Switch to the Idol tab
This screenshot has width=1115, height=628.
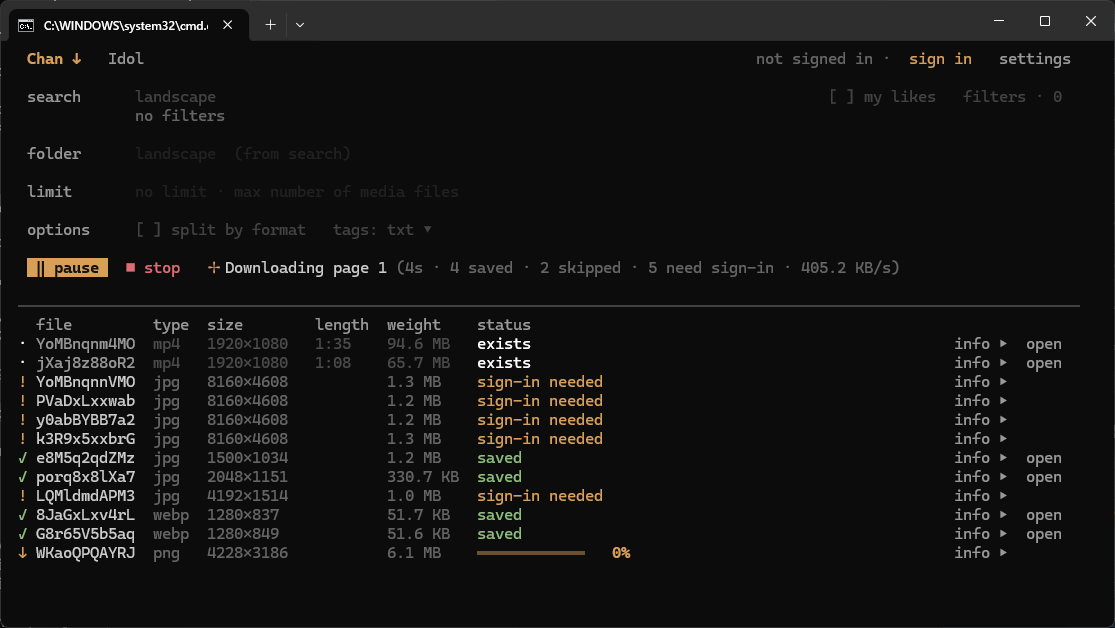126,59
